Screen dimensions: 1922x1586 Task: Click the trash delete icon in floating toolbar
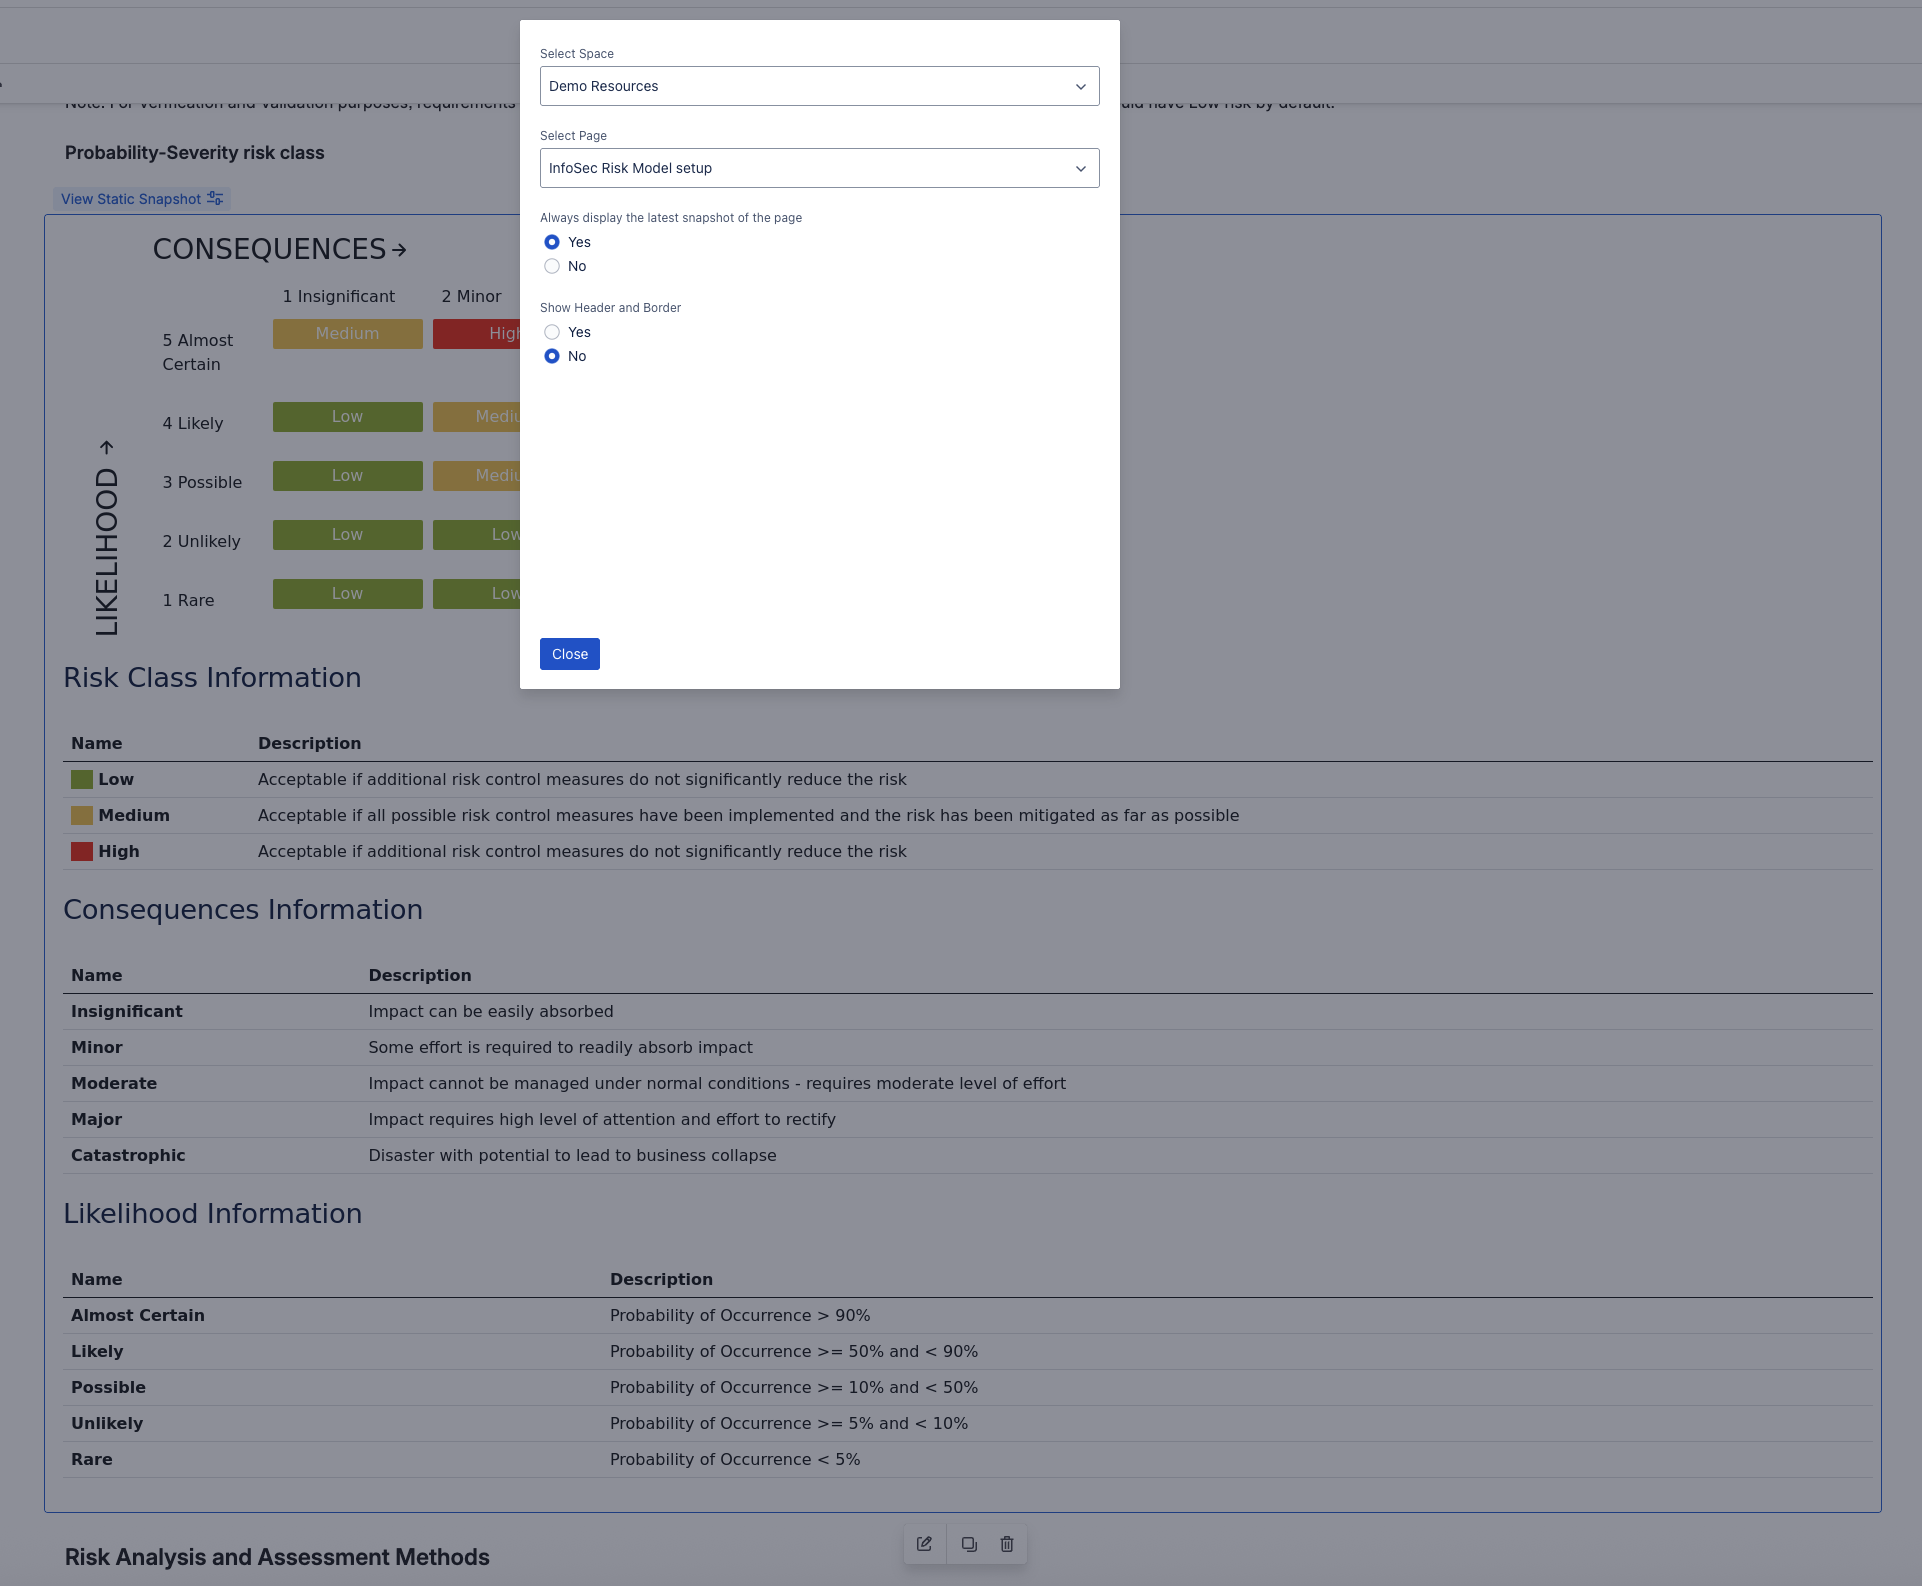pyautogui.click(x=1007, y=1544)
